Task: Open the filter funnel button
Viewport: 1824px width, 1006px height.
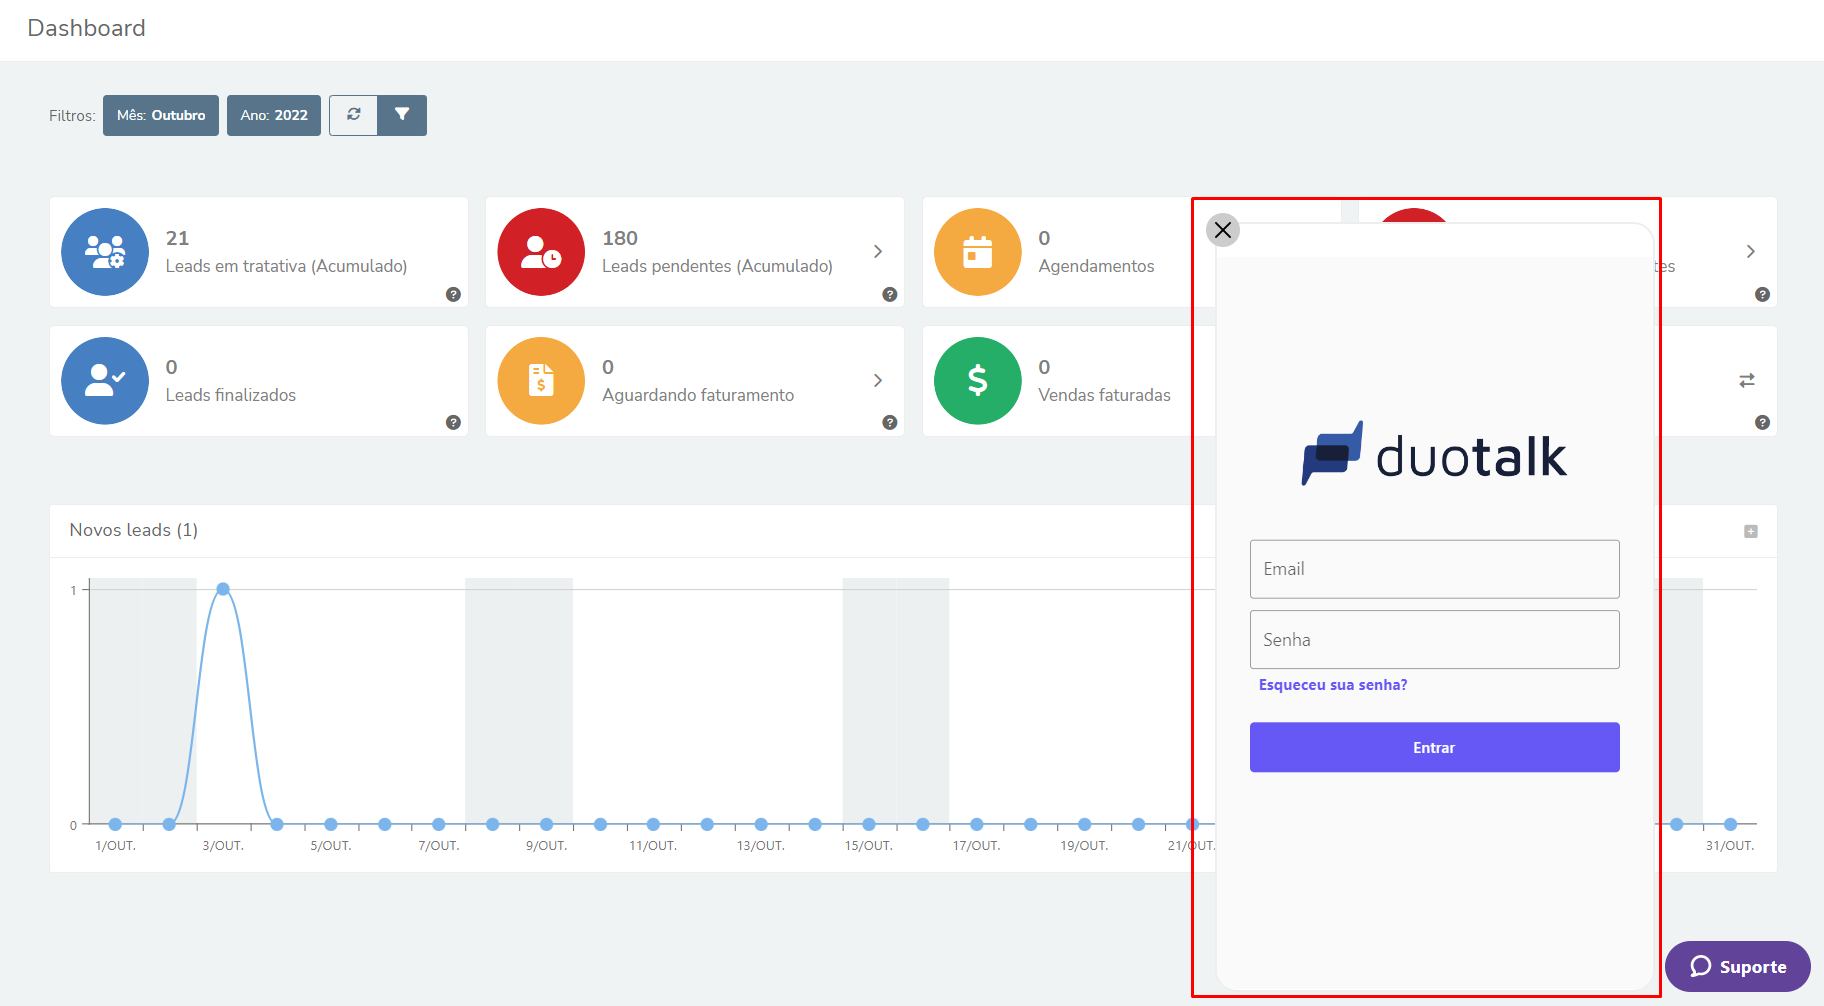Action: tap(402, 115)
